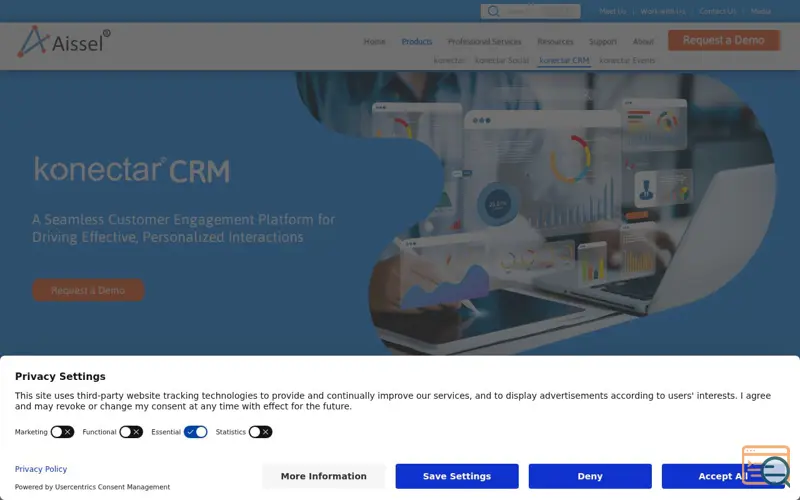Open the Resources menu
The height and width of the screenshot is (500, 800).
[x=555, y=41]
